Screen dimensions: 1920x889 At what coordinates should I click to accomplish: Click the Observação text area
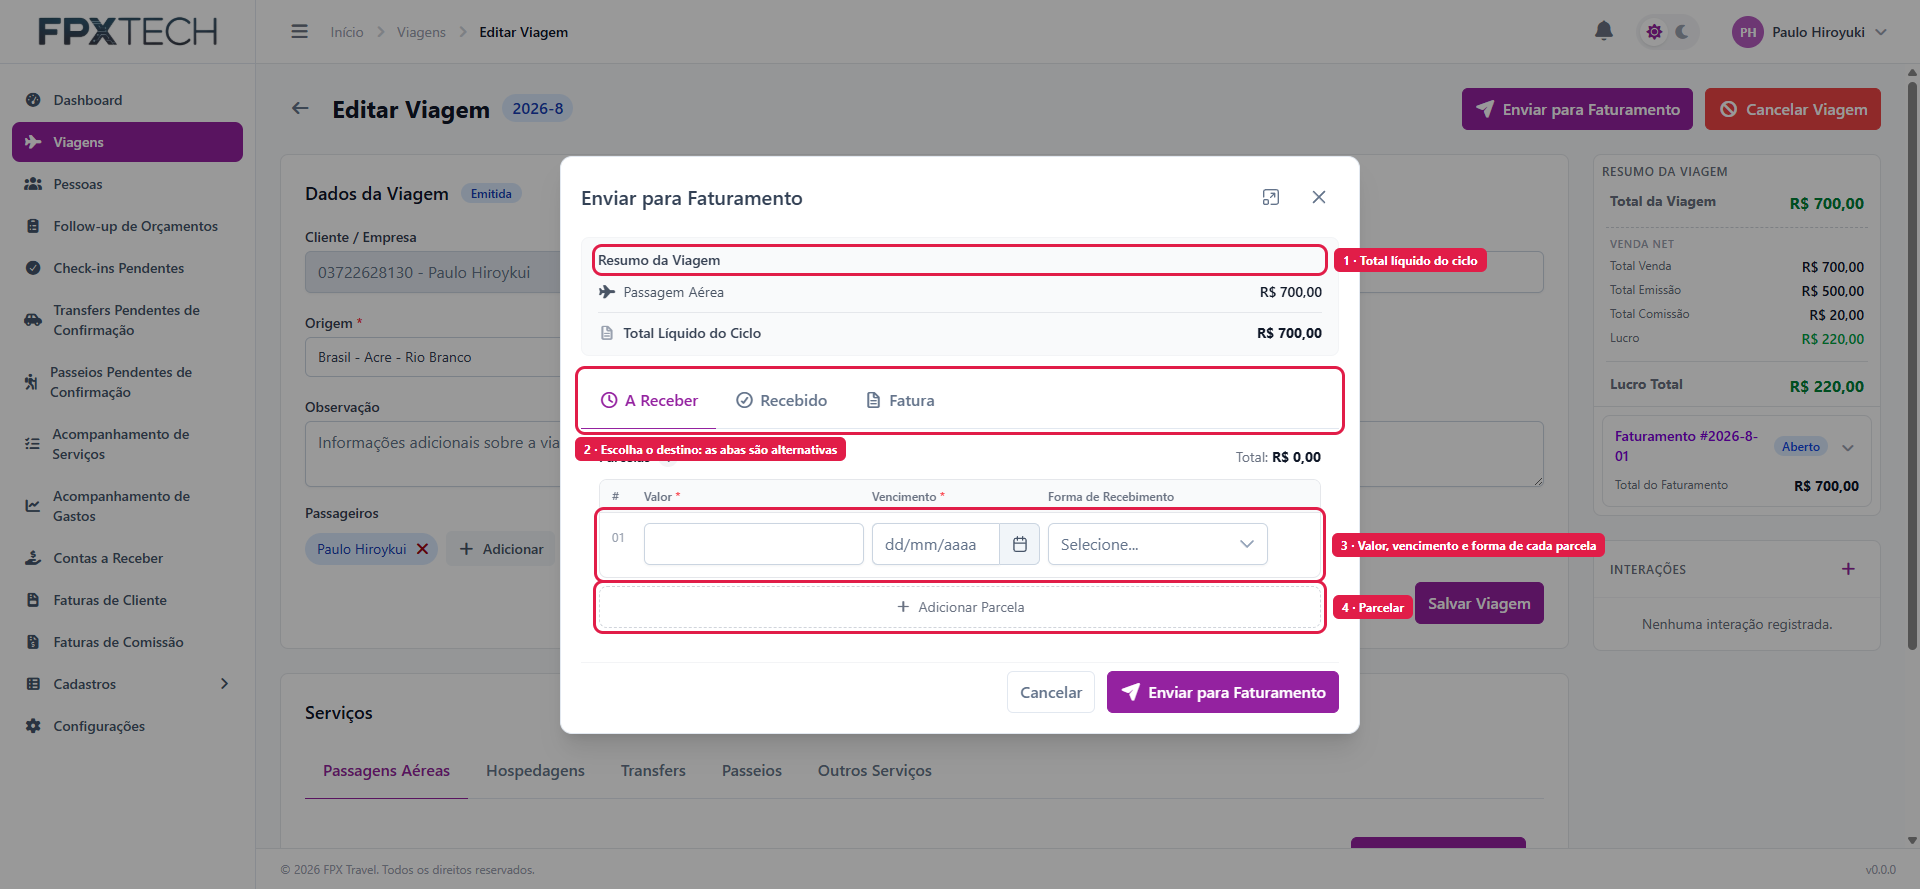pyautogui.click(x=433, y=454)
